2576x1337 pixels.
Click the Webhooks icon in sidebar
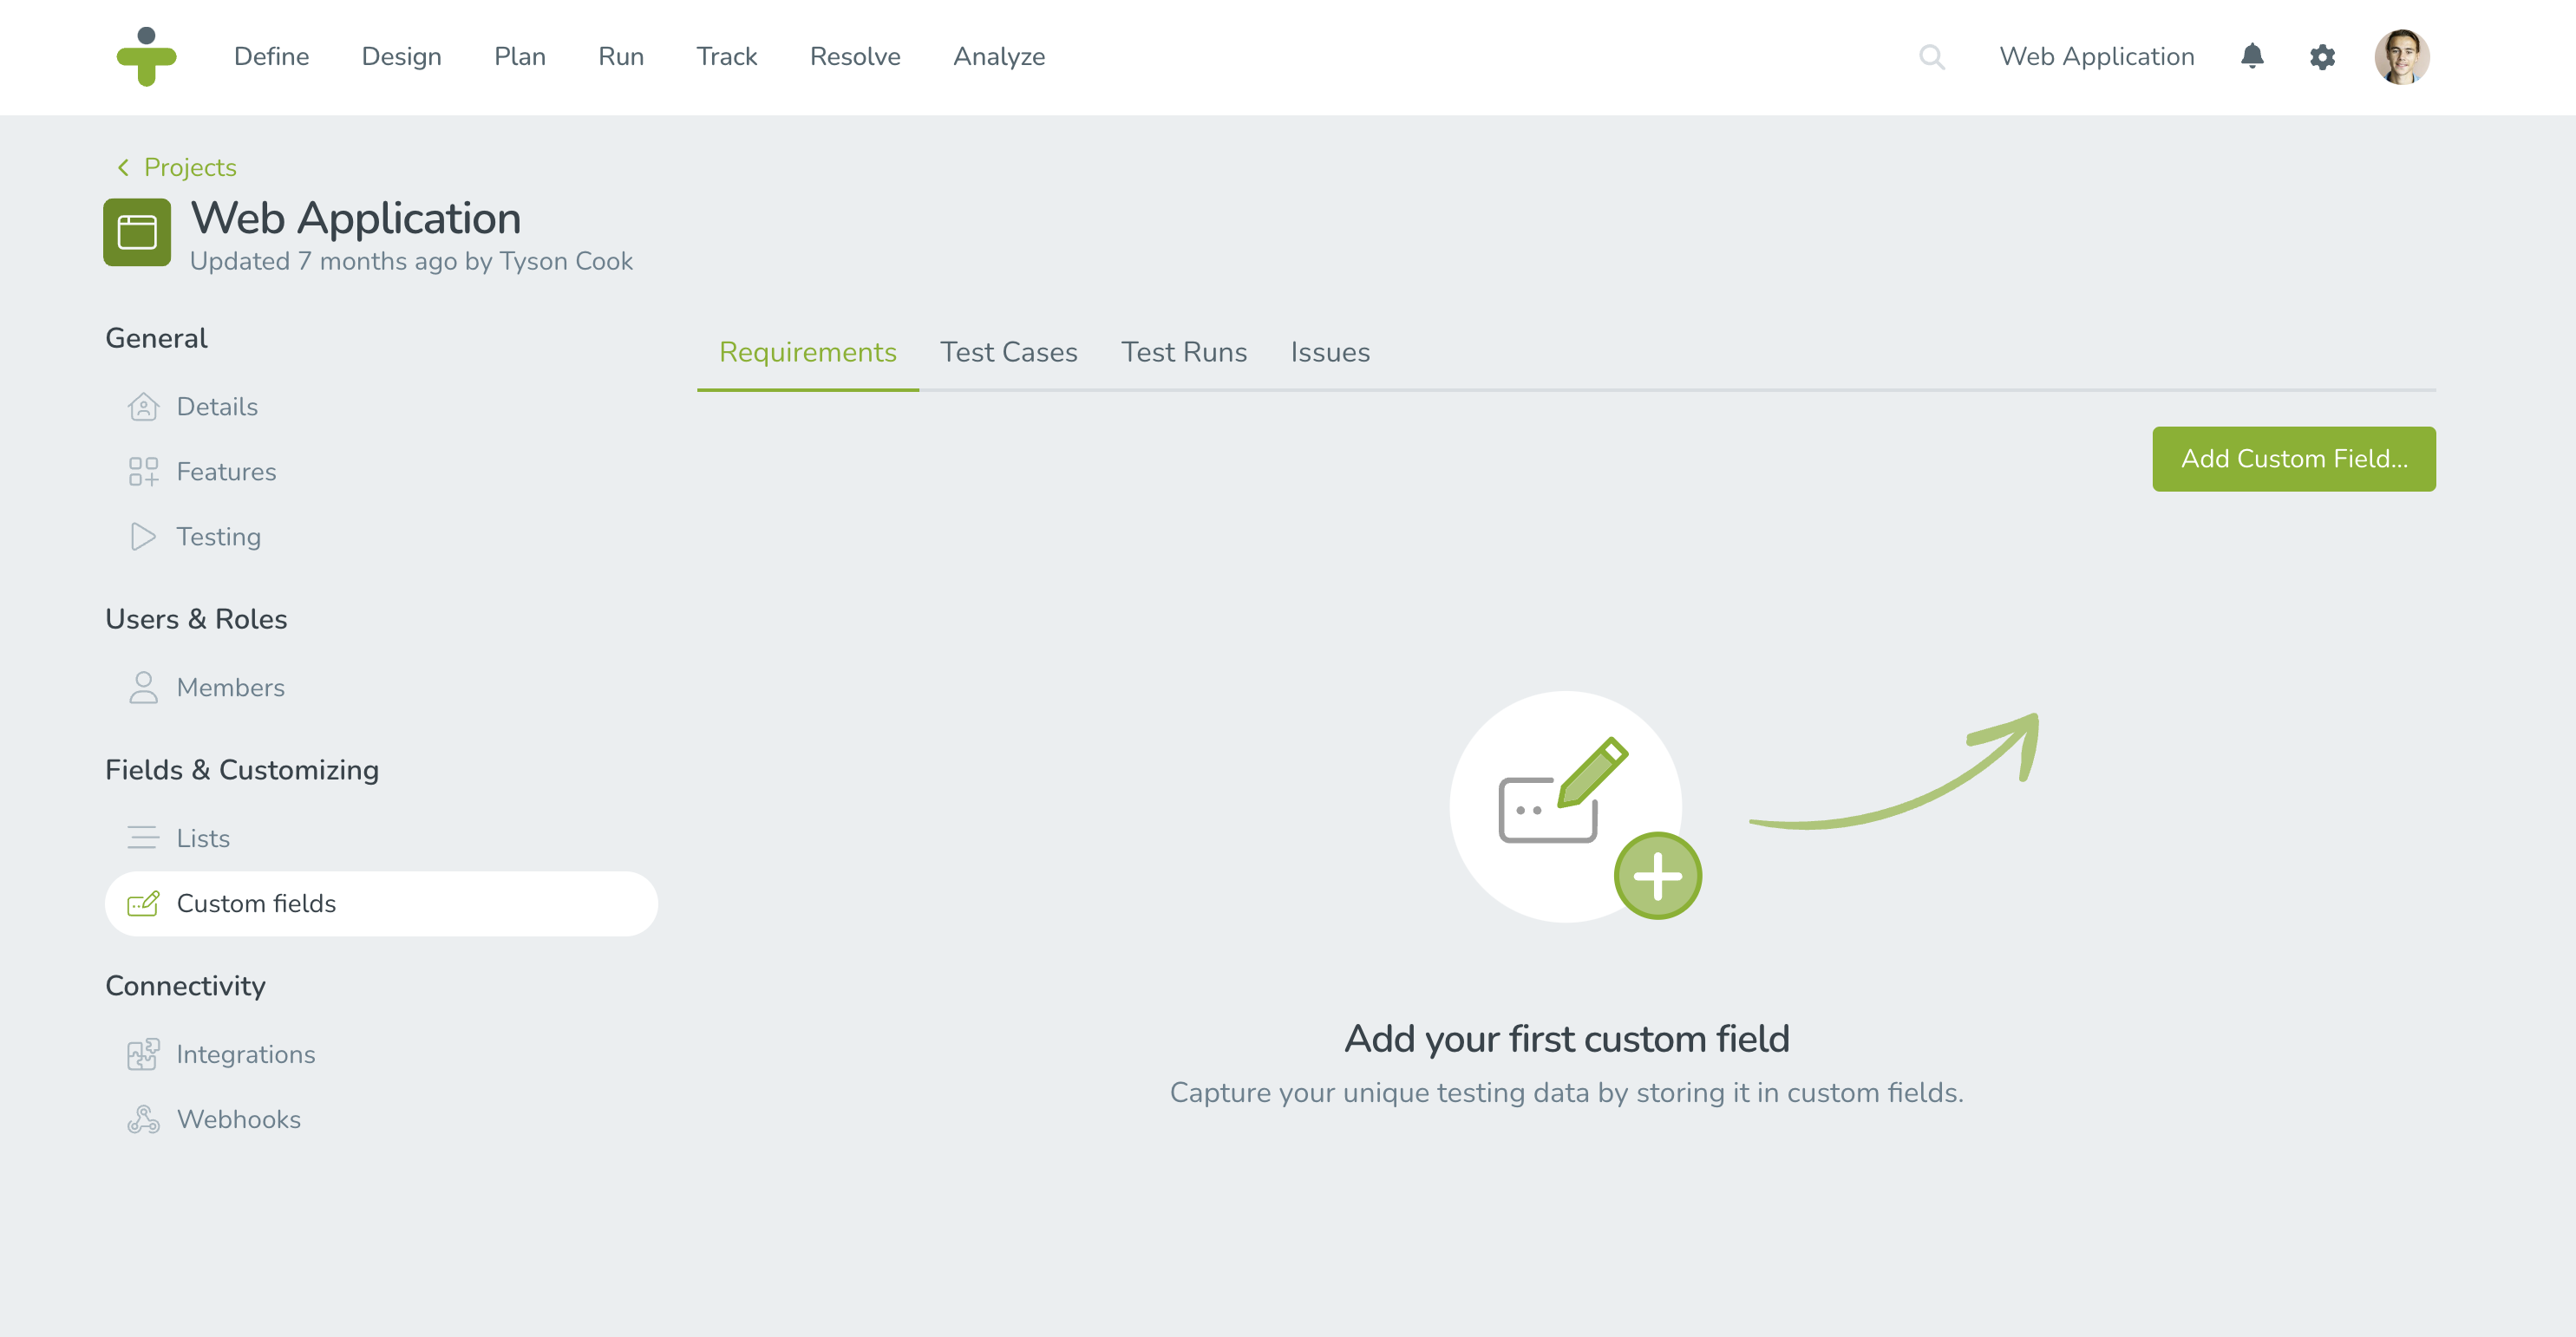pos(143,1119)
